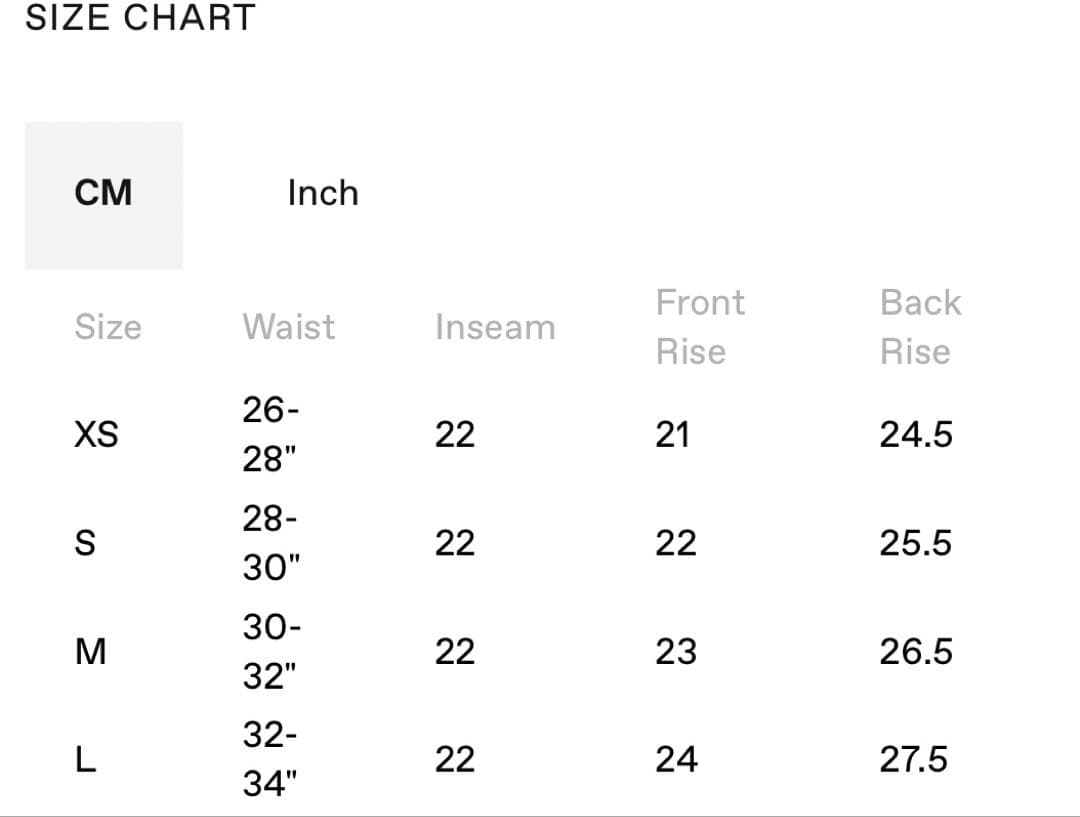
Task: Click the 25.5 back rise value
Action: point(916,544)
